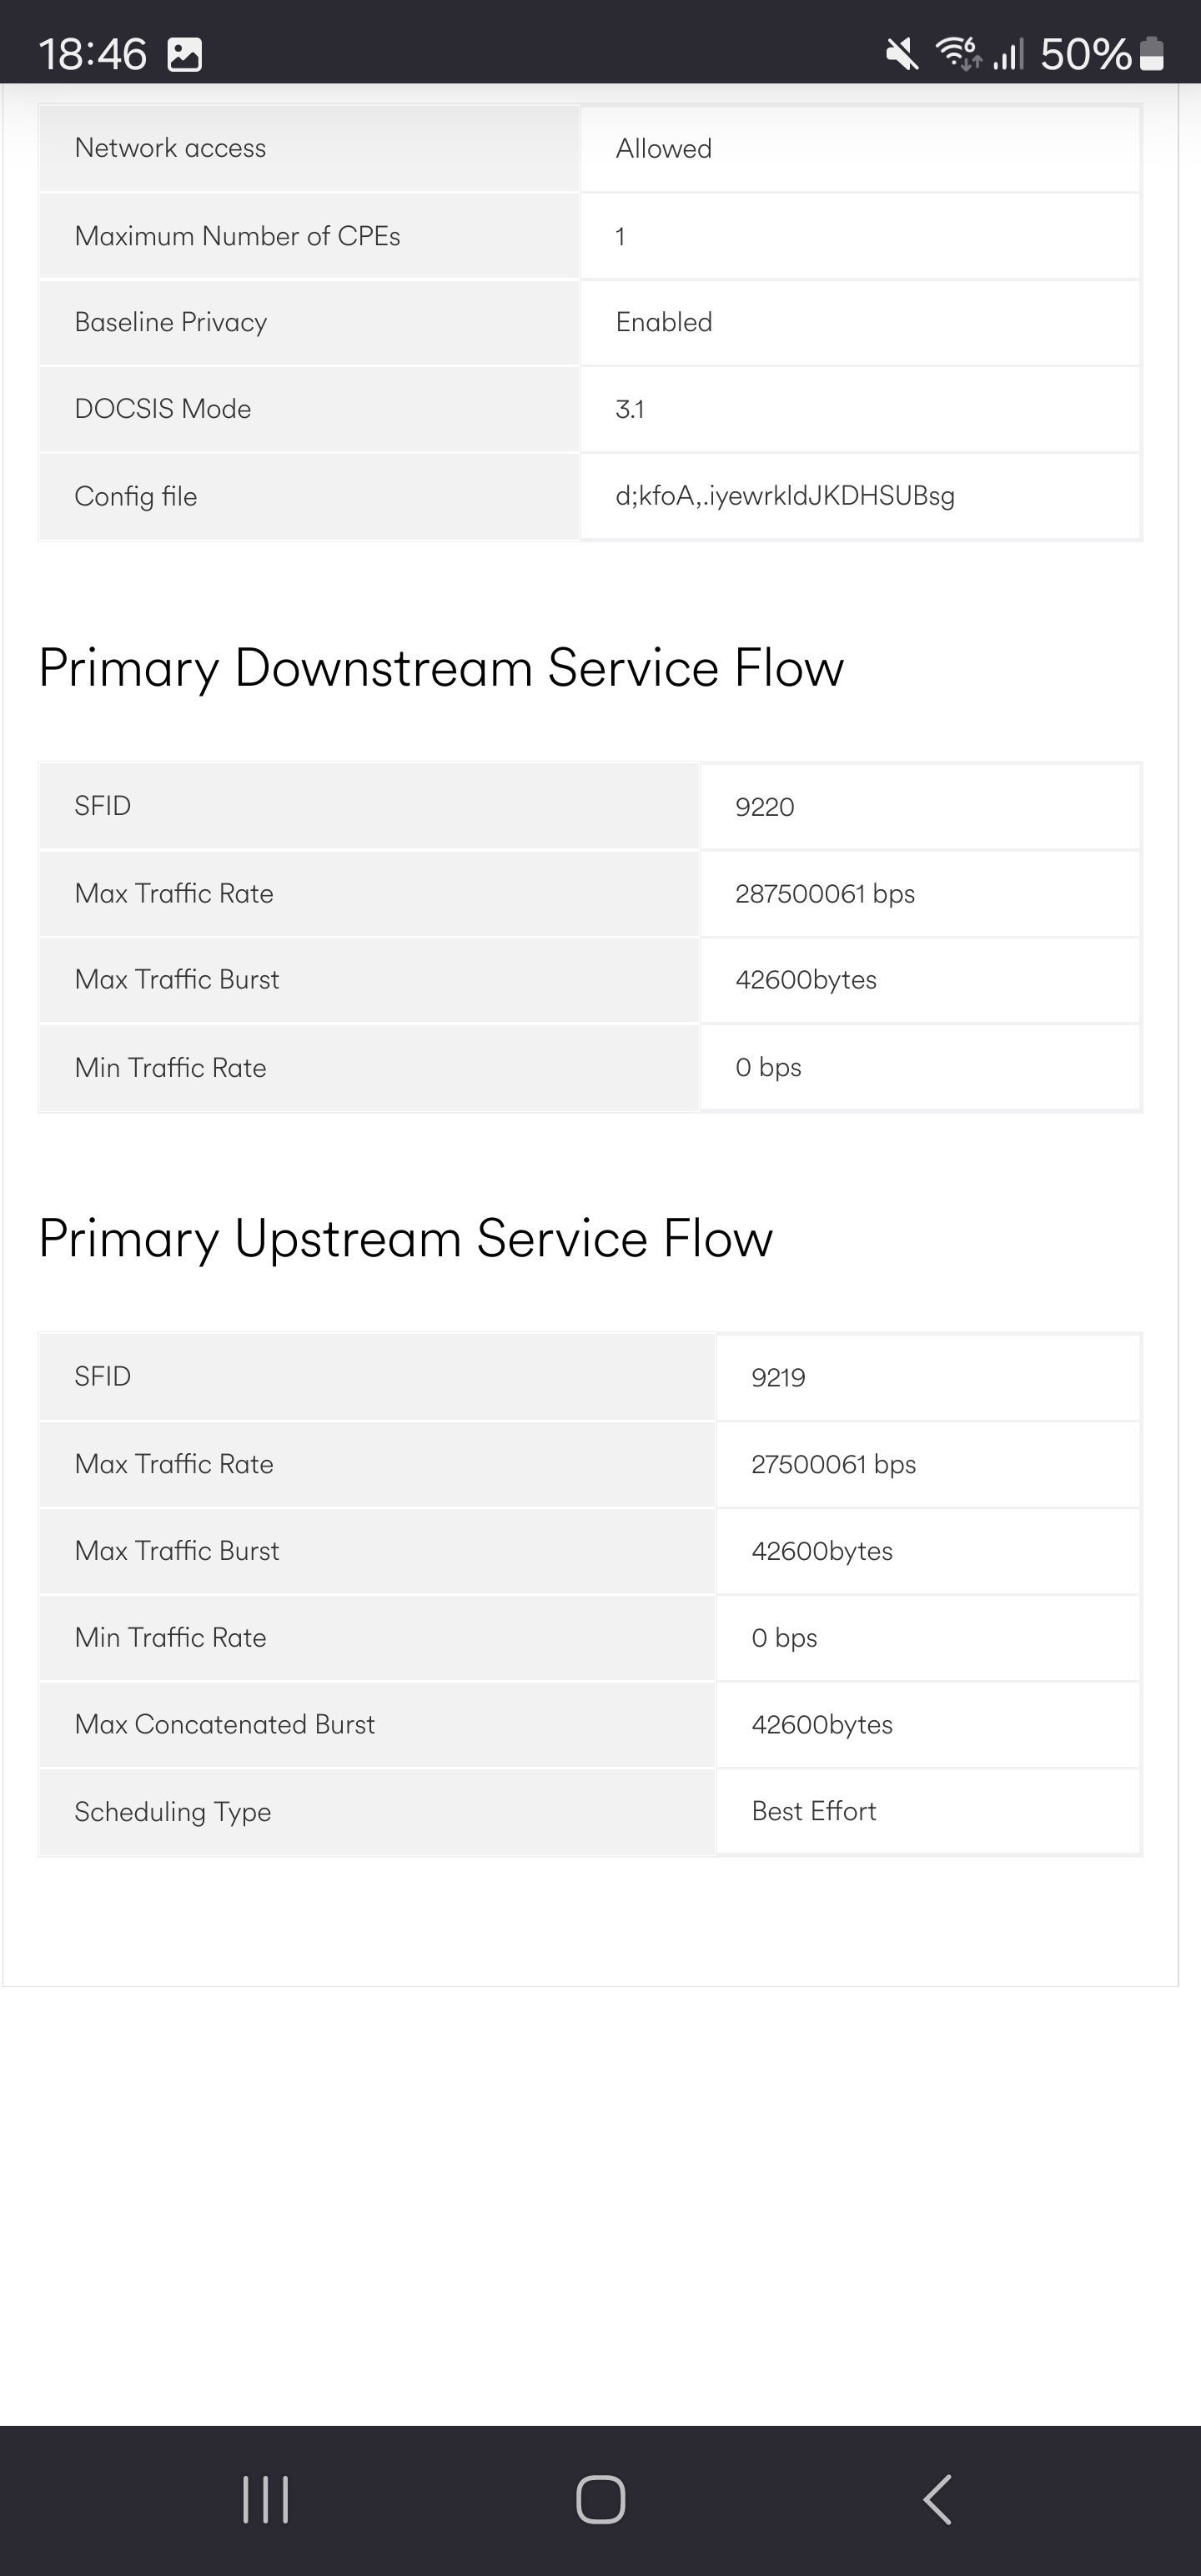Viewport: 1201px width, 2576px height.
Task: Tap the home navigation button
Action: pos(600,2500)
